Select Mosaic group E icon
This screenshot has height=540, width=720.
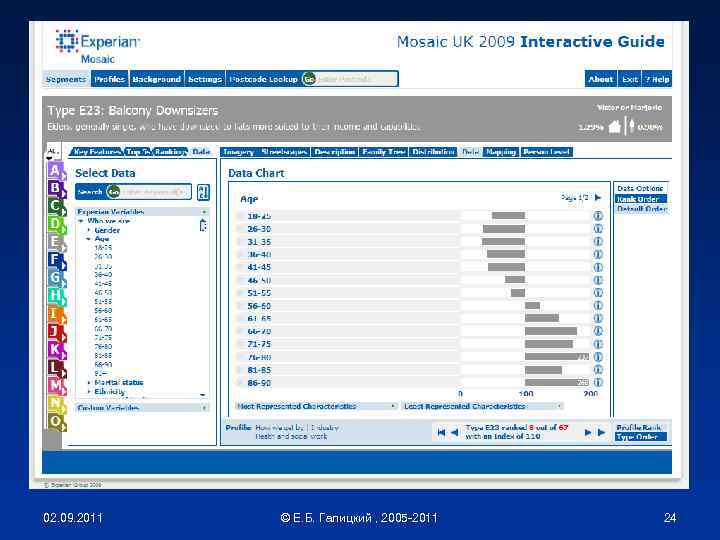[x=56, y=242]
